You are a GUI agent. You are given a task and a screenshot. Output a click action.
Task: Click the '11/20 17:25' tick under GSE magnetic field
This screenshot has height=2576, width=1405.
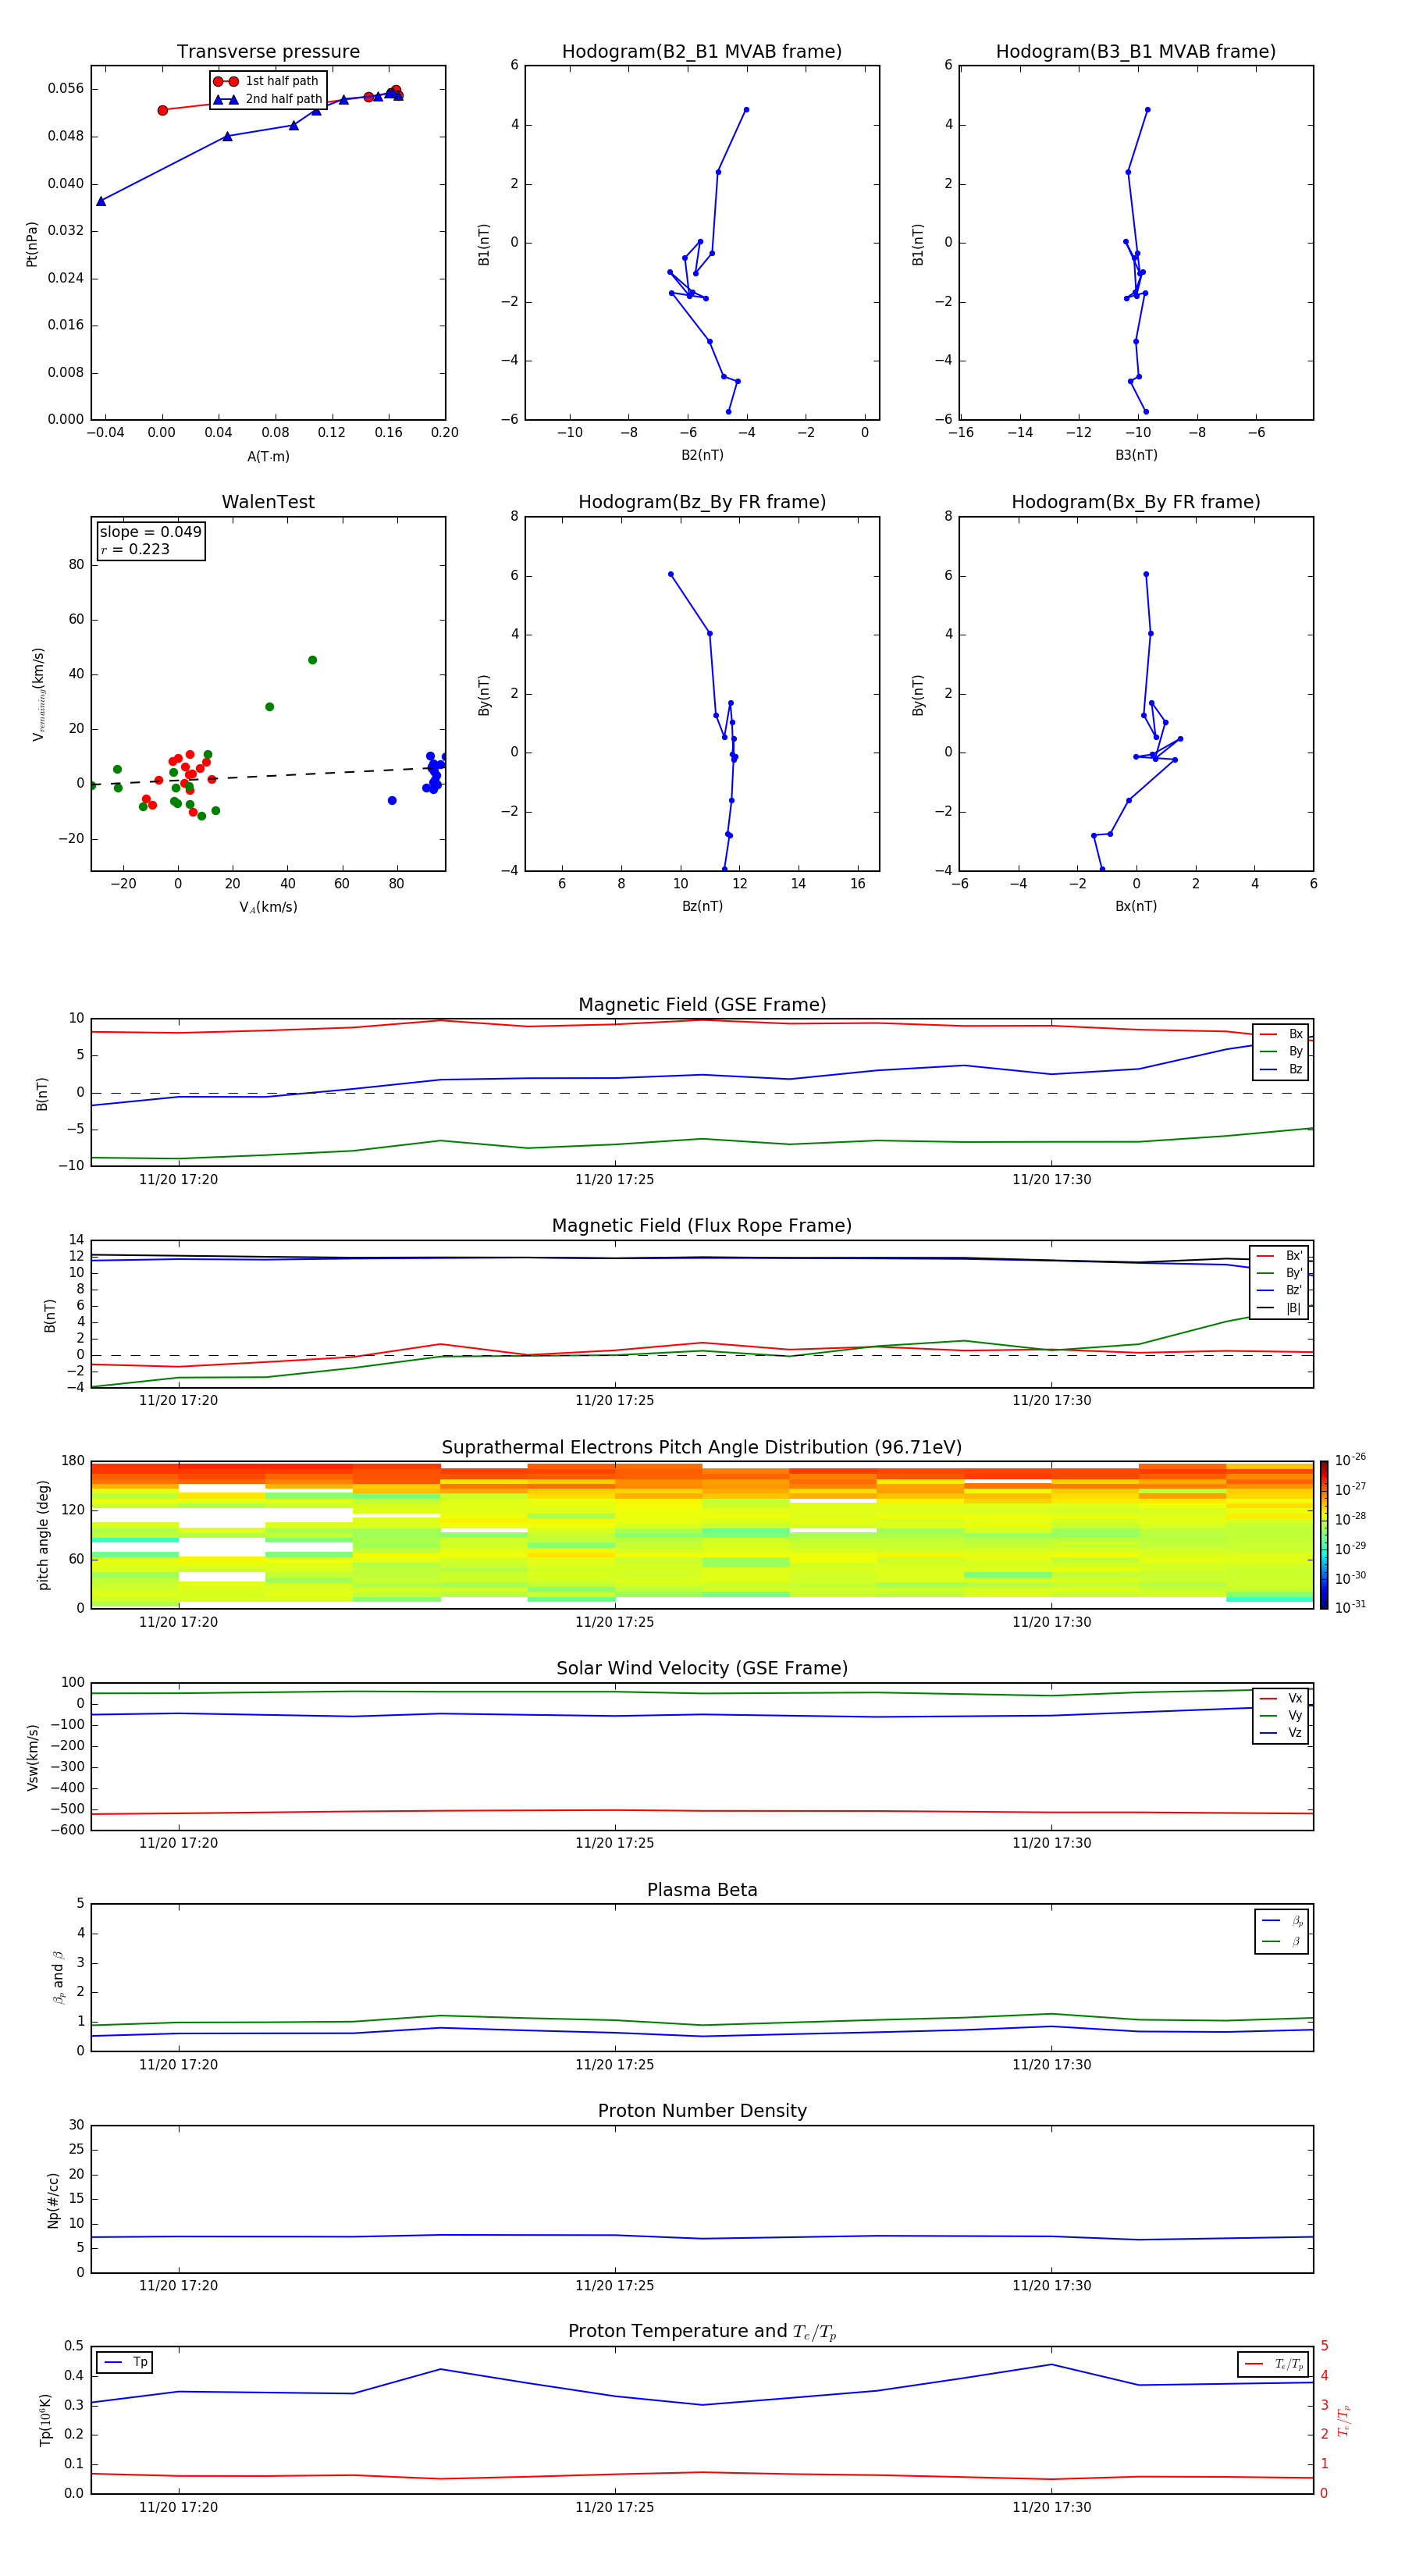click(614, 1180)
